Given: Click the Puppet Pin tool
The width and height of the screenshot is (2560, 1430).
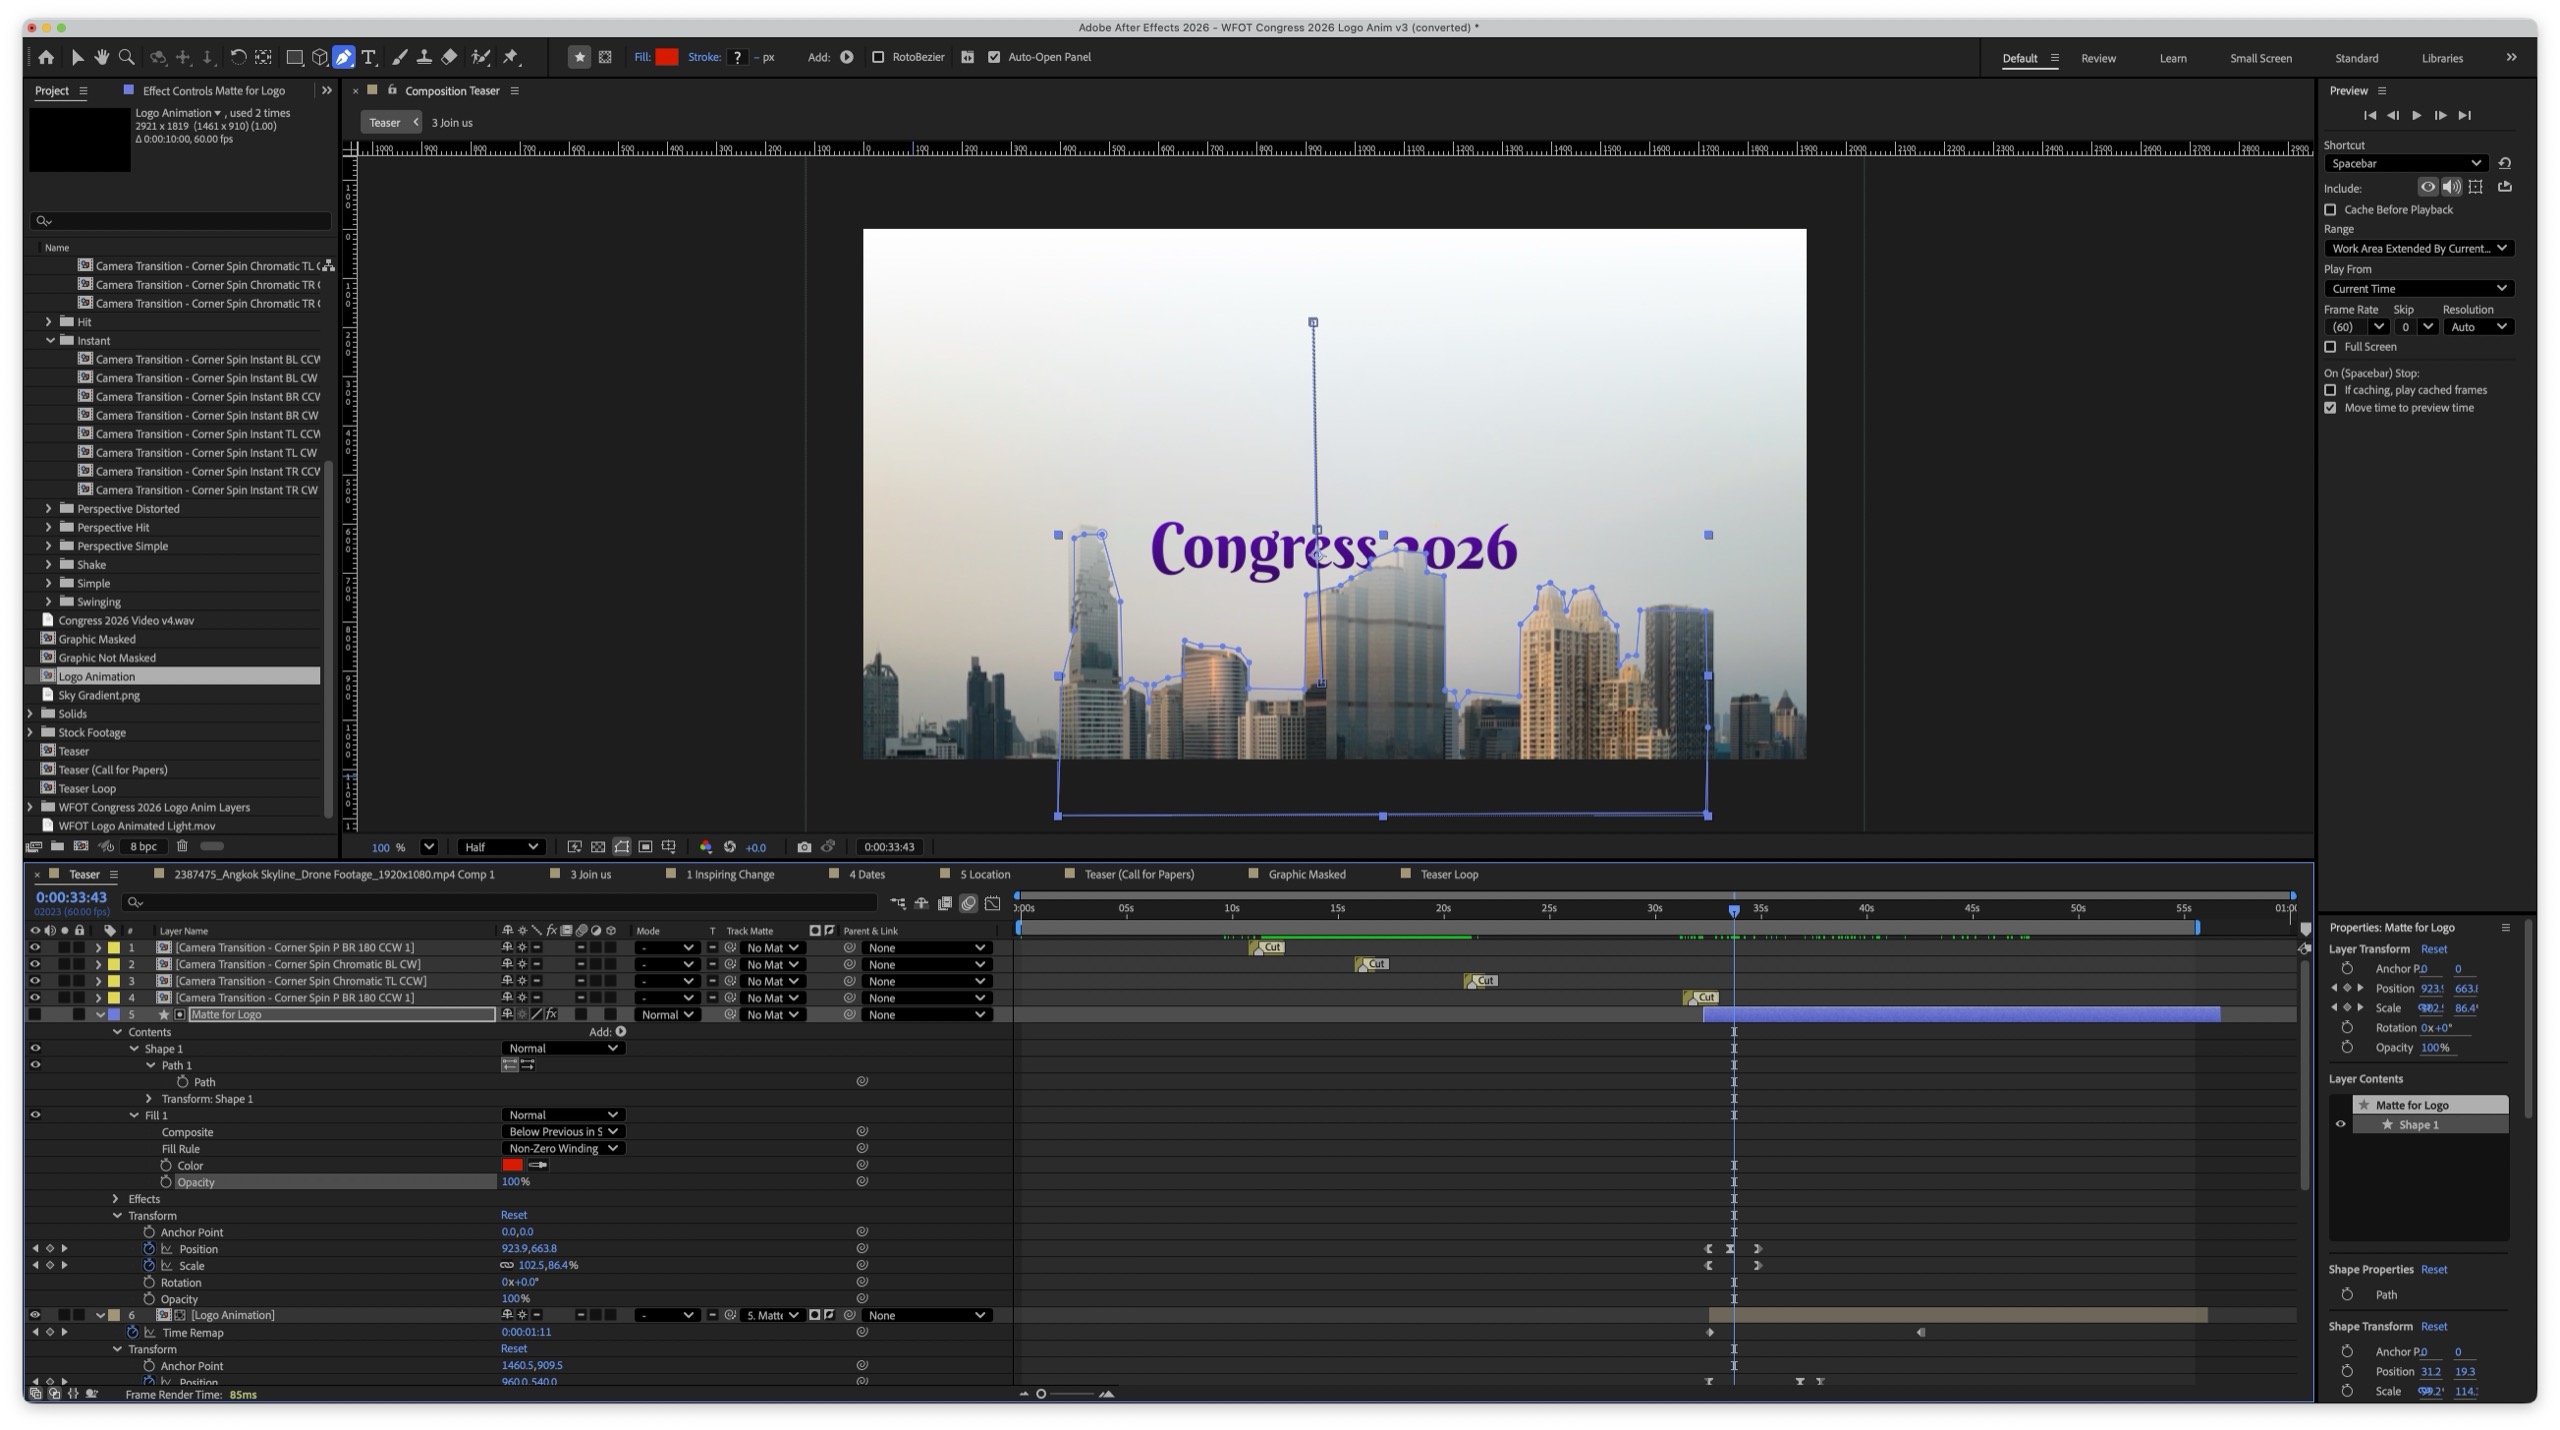Looking at the screenshot, I should (511, 57).
